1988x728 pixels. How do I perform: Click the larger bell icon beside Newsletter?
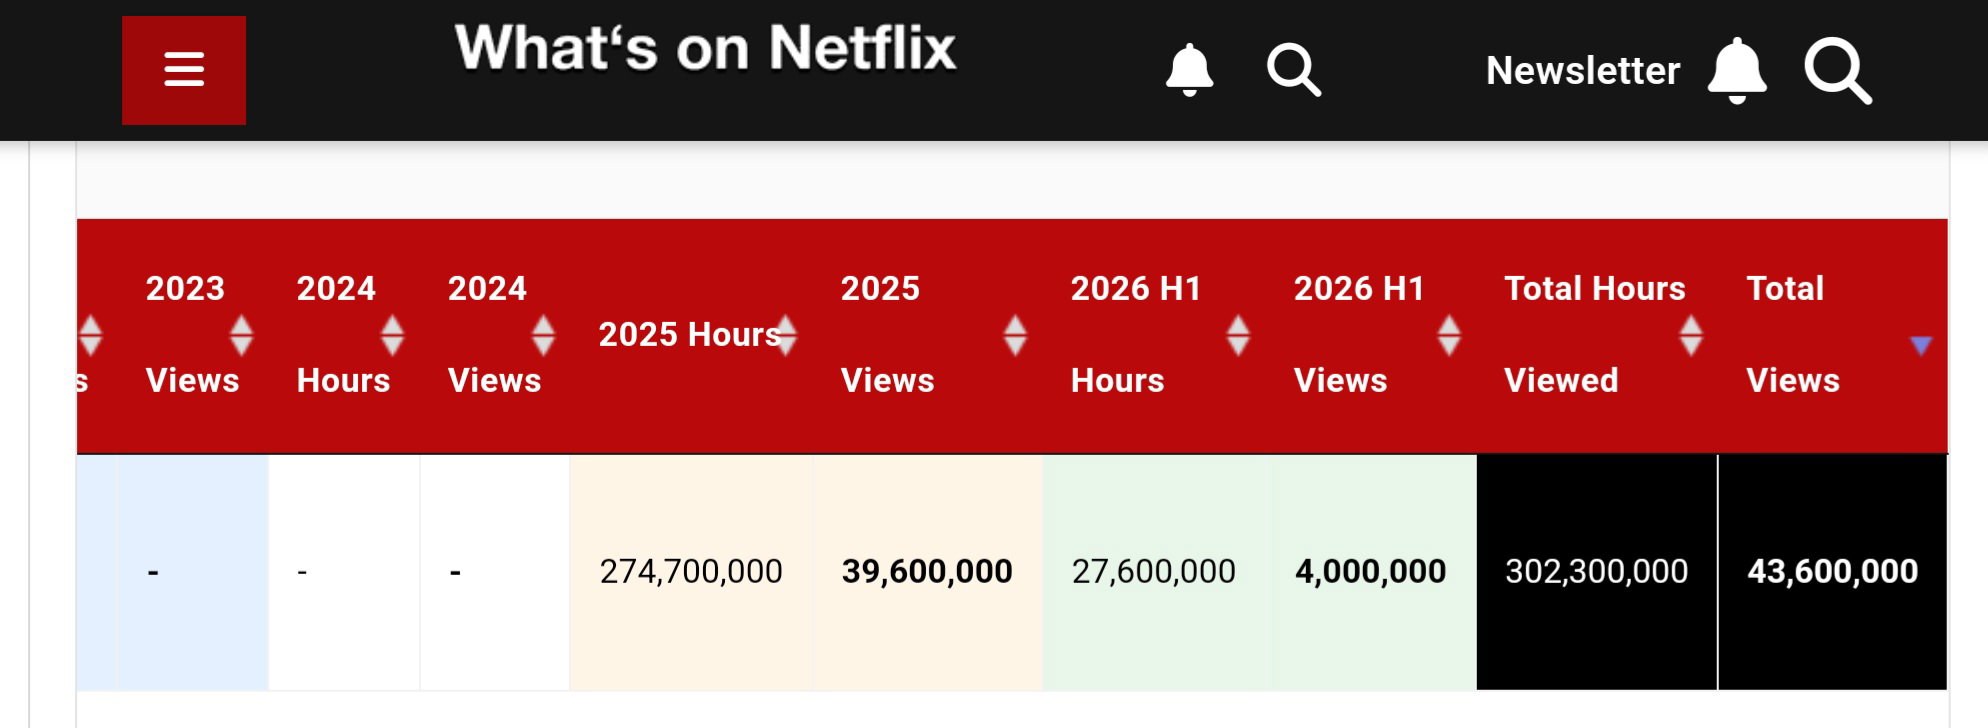(x=1737, y=71)
